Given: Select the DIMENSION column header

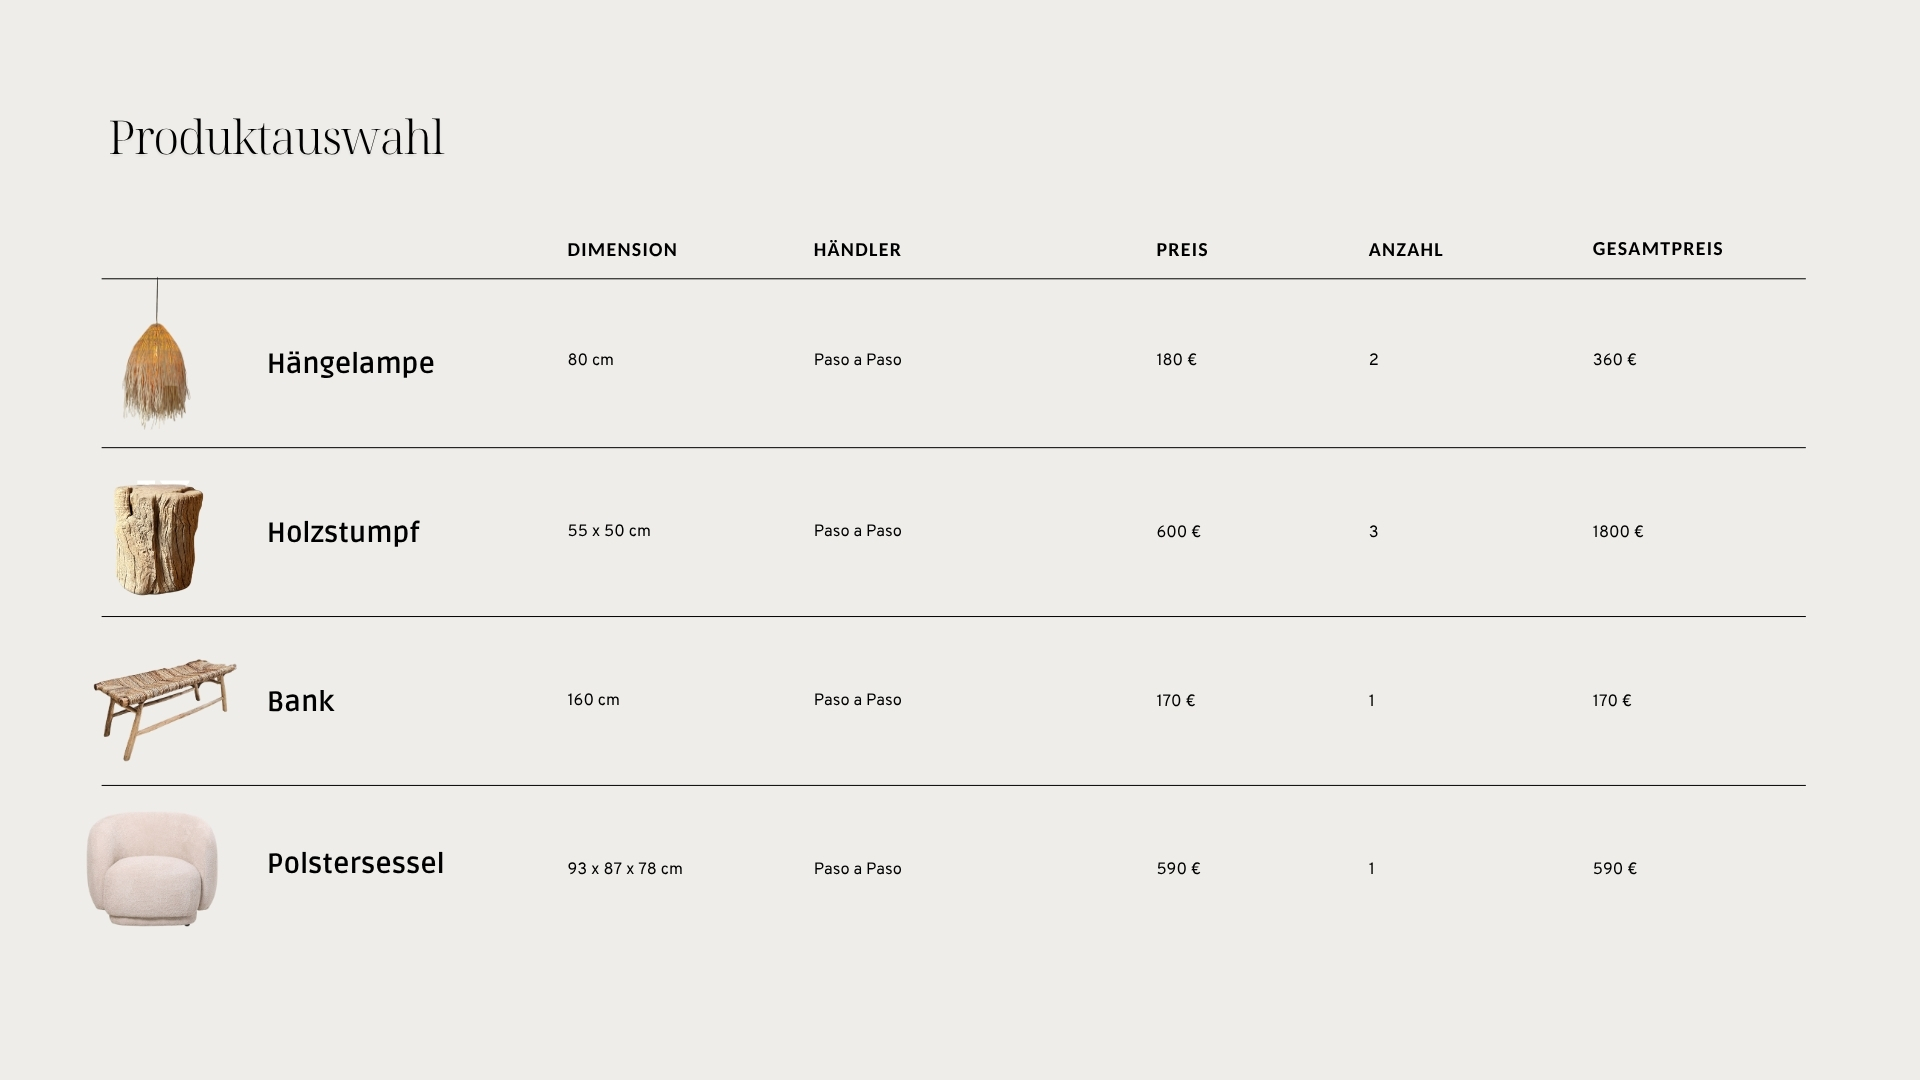Looking at the screenshot, I should click(x=622, y=250).
